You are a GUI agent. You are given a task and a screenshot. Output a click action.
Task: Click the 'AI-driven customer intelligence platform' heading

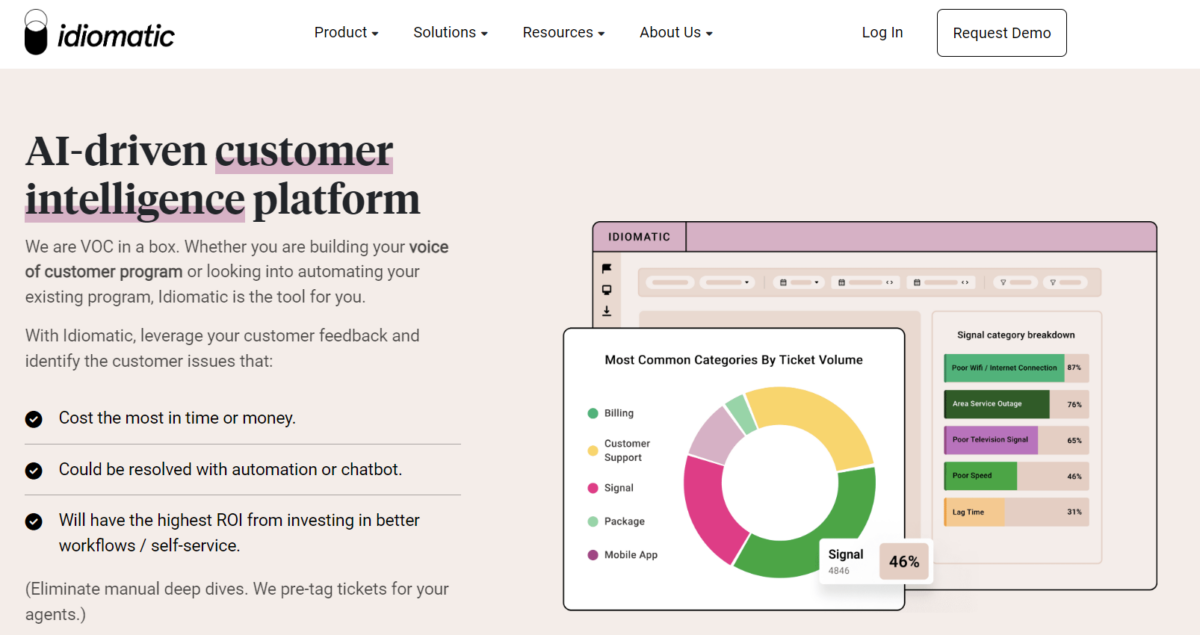click(223, 175)
